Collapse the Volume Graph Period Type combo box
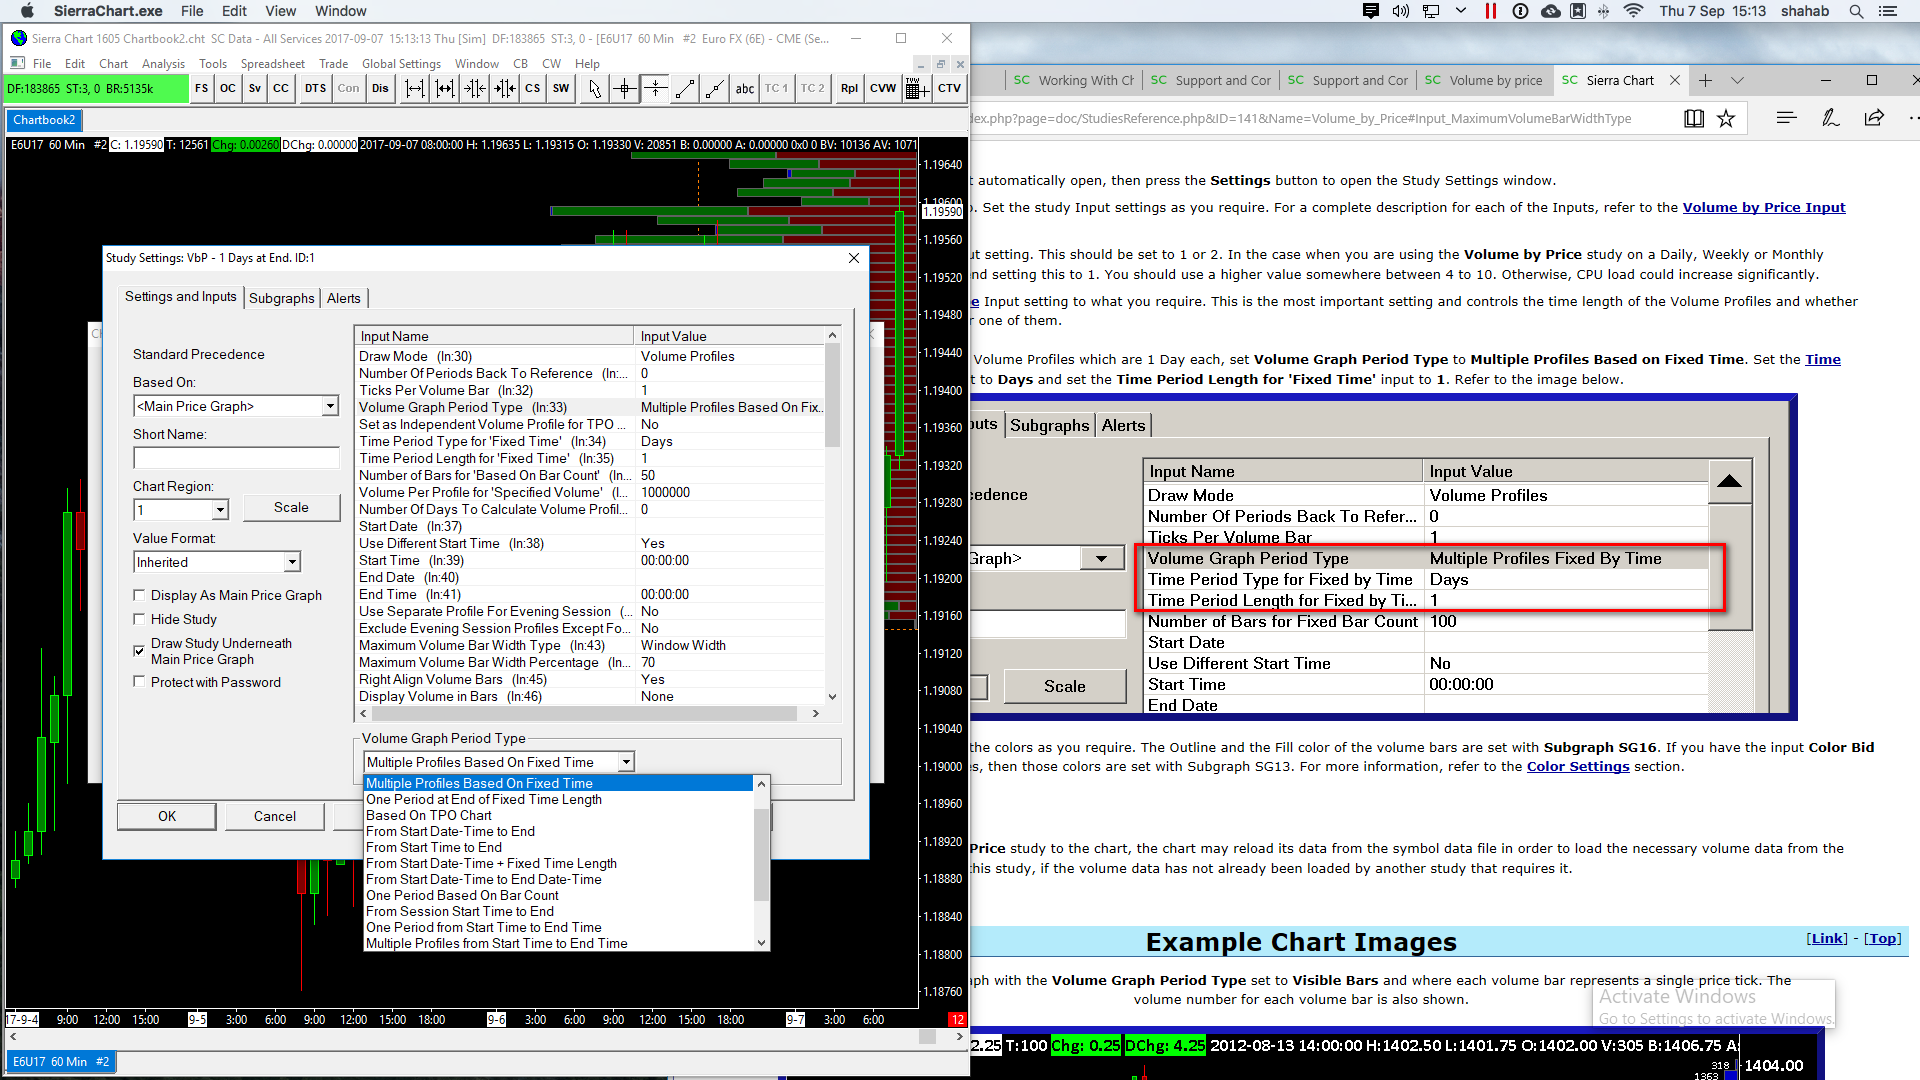Screen dimensions: 1920x1080 pos(626,762)
